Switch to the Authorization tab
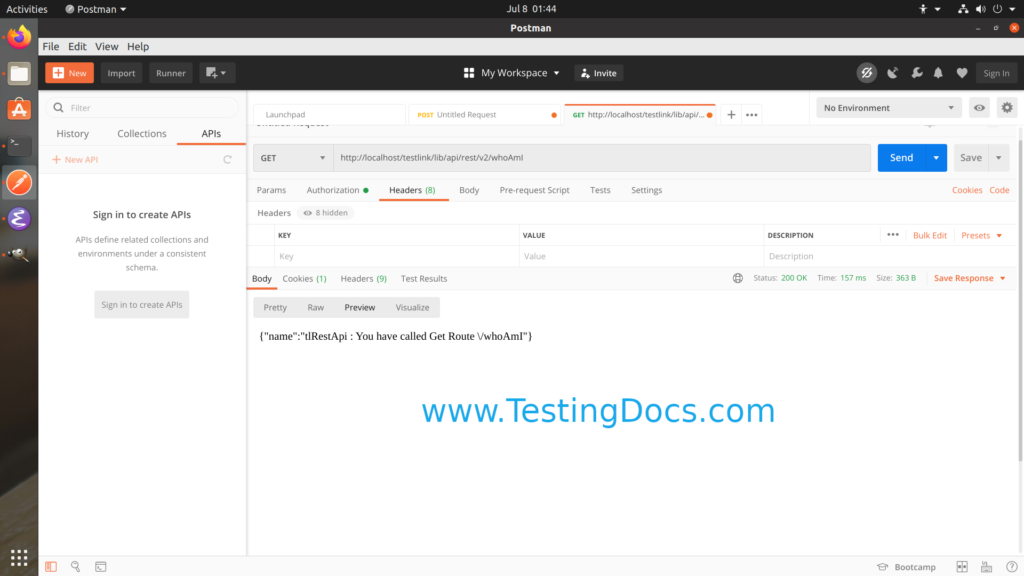This screenshot has height=576, width=1024. pyautogui.click(x=332, y=189)
